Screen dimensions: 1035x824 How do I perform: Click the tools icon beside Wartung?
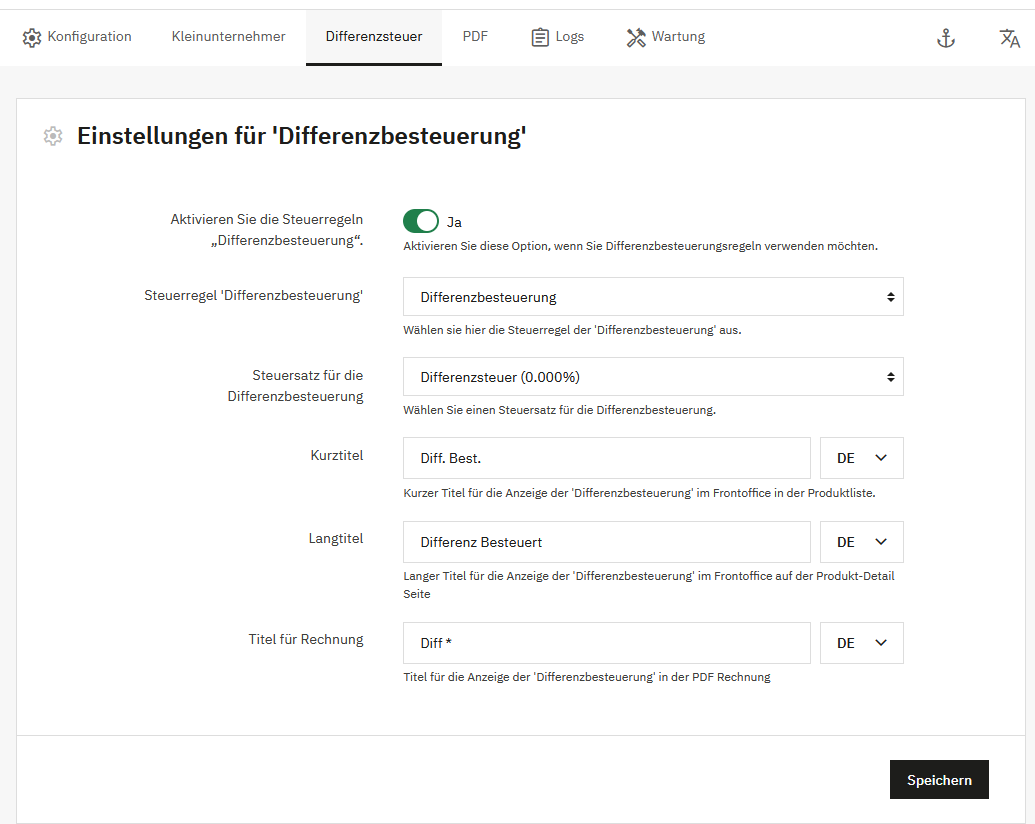coord(636,38)
